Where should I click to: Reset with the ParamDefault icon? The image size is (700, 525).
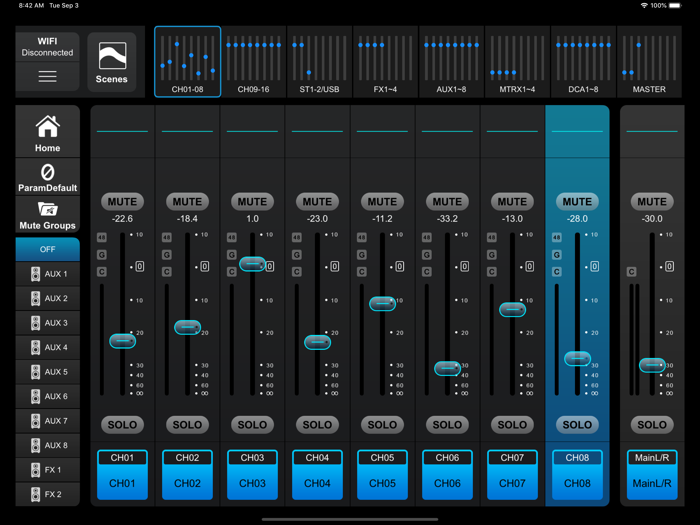pyautogui.click(x=48, y=178)
